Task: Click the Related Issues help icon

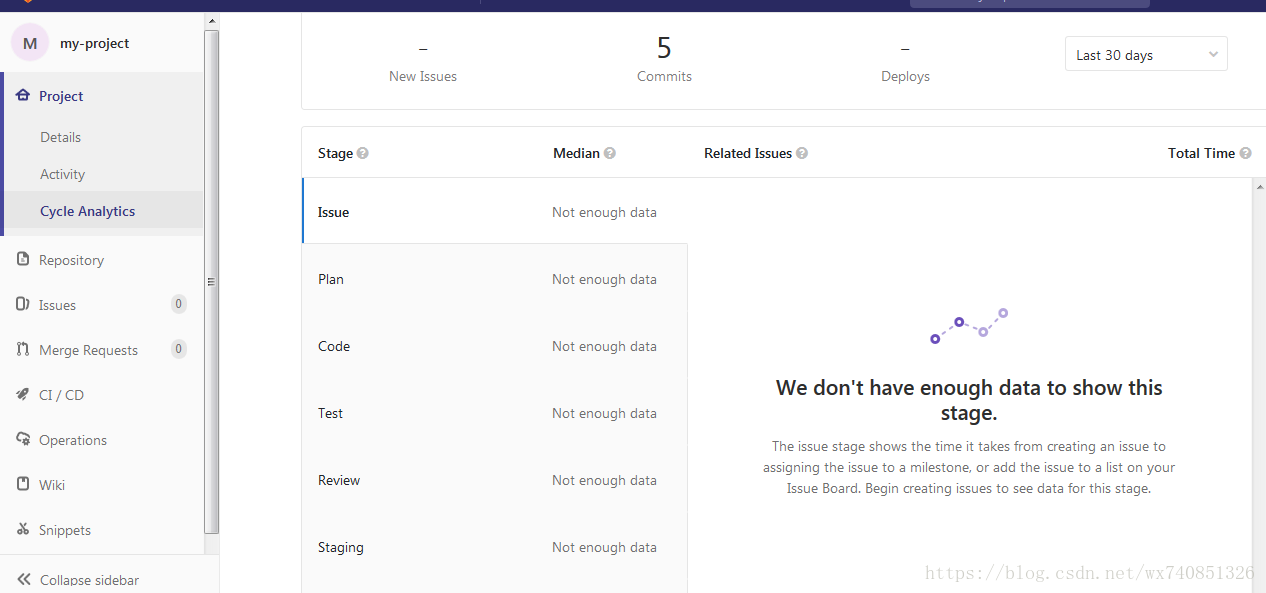Action: 802,153
